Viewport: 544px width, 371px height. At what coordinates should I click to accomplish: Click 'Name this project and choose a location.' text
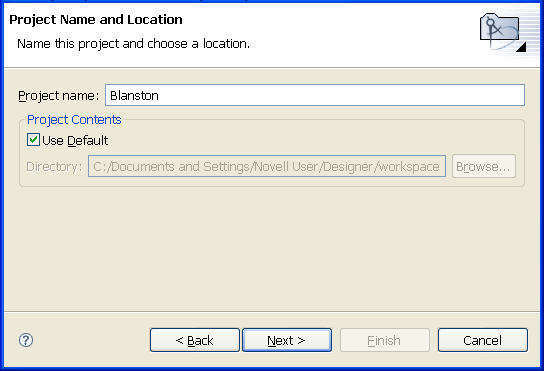pos(133,44)
